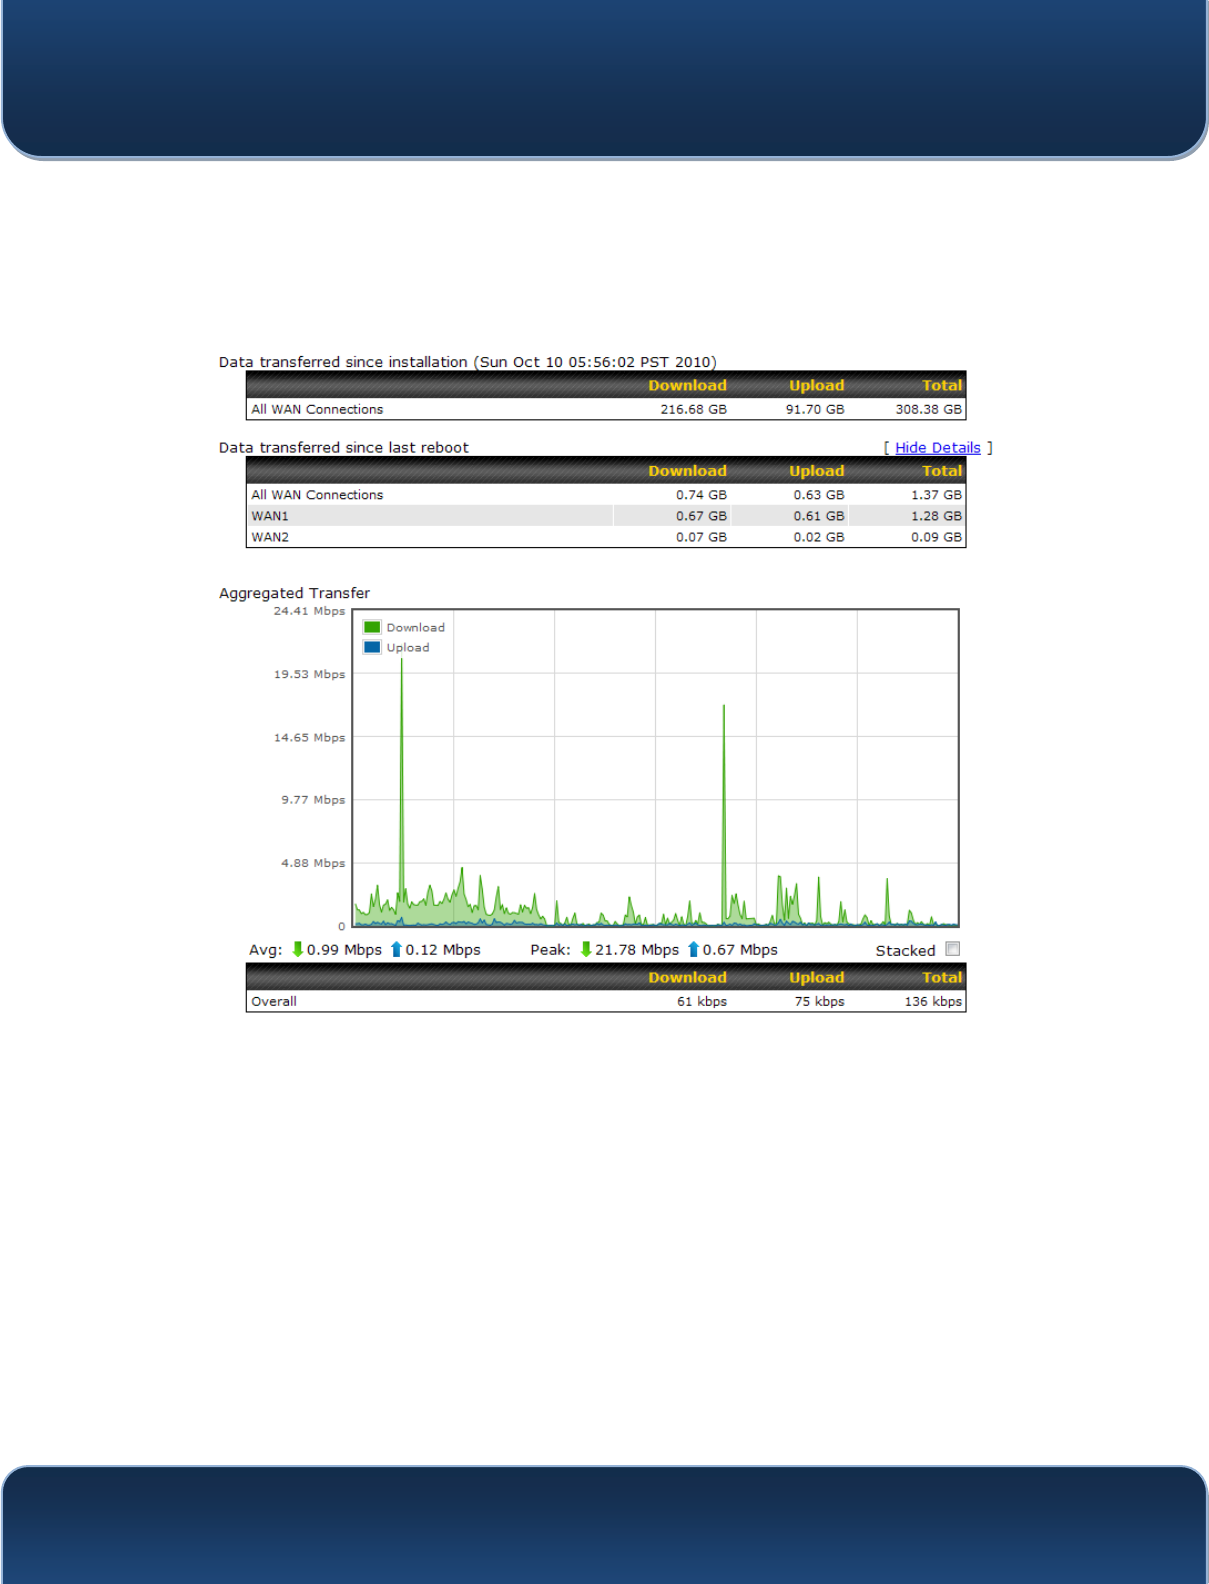Click the 0.67 Mbps peak upload value
This screenshot has height=1584, width=1209.
(740, 950)
